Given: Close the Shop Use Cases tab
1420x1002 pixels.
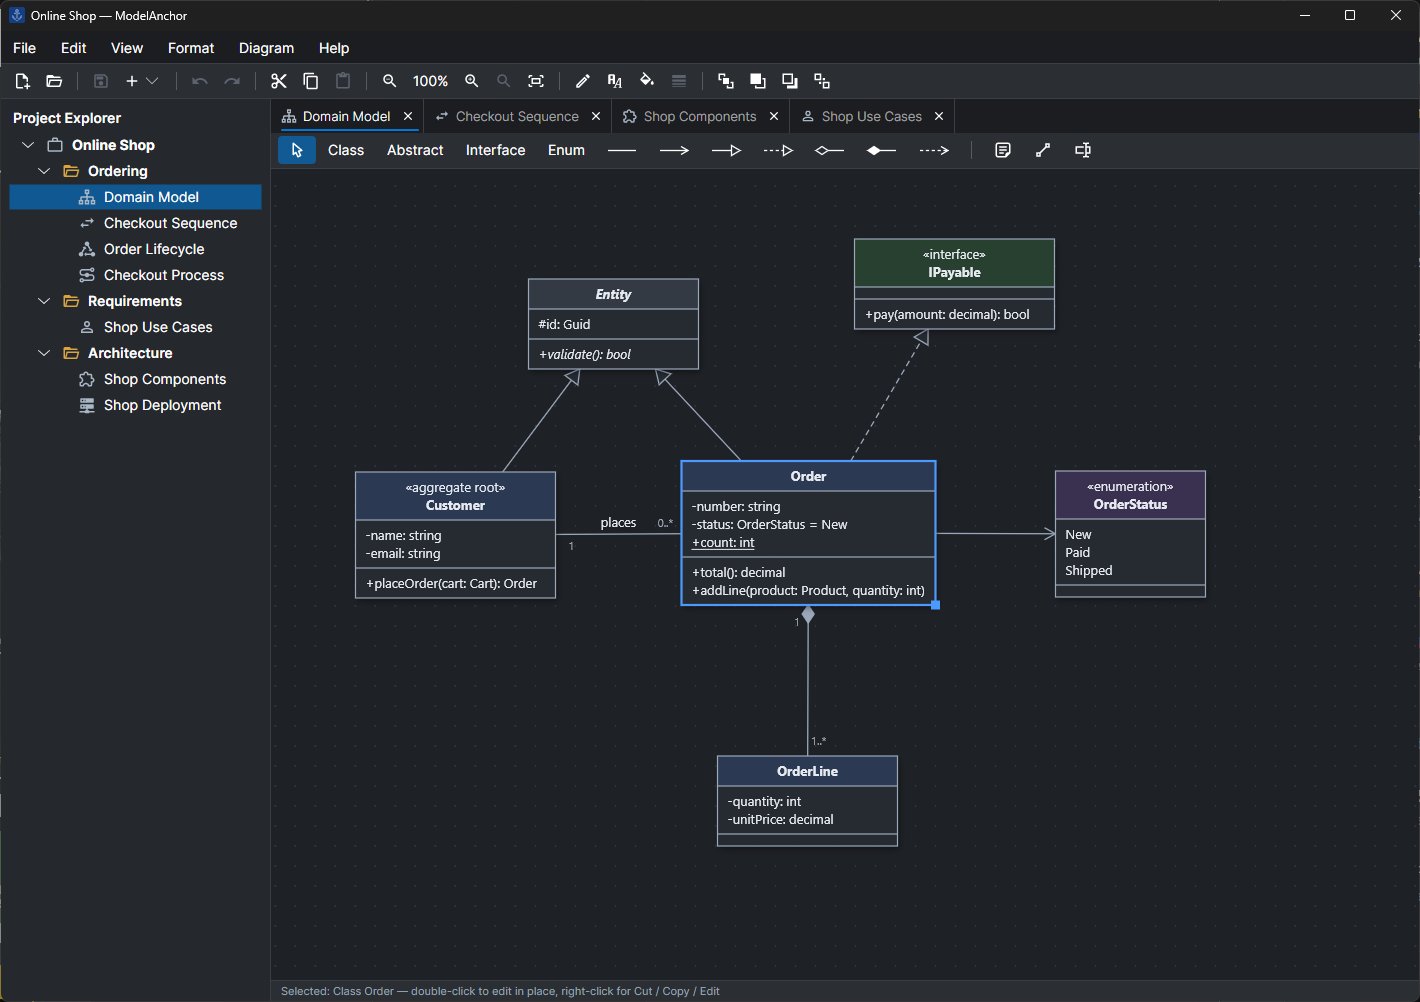Looking at the screenshot, I should (x=939, y=117).
